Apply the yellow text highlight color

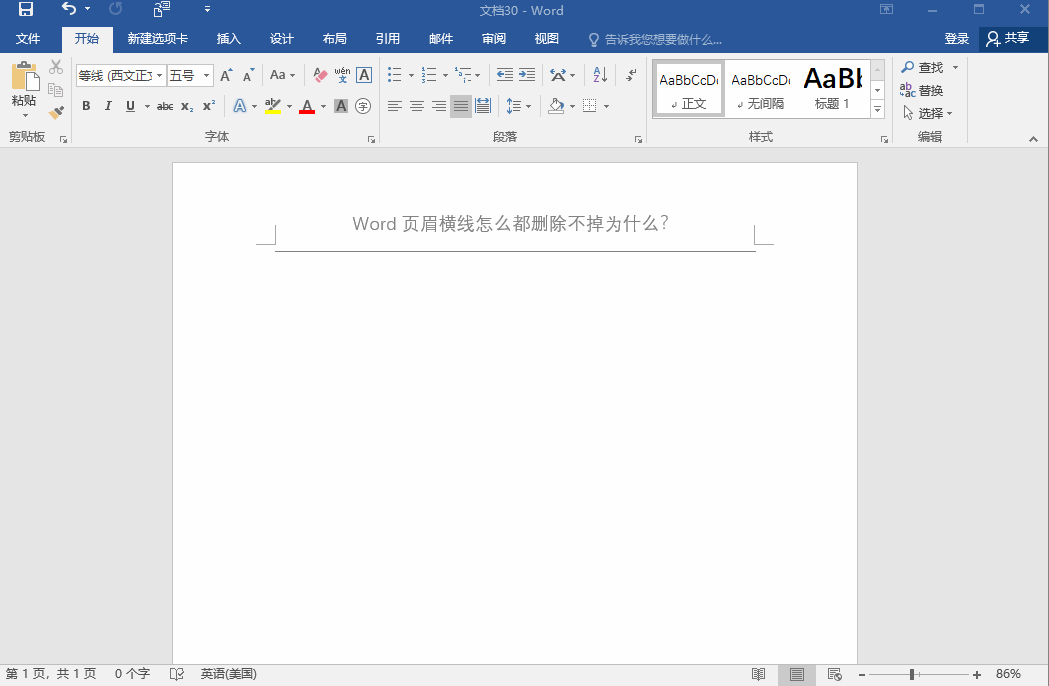click(272, 106)
